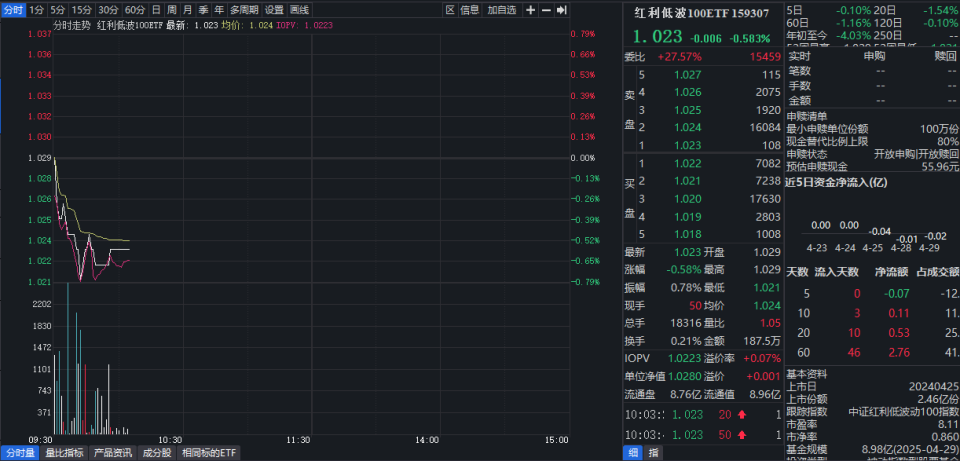
Task: Click the red up arrow beside trade volume 20
Action: click(741, 415)
